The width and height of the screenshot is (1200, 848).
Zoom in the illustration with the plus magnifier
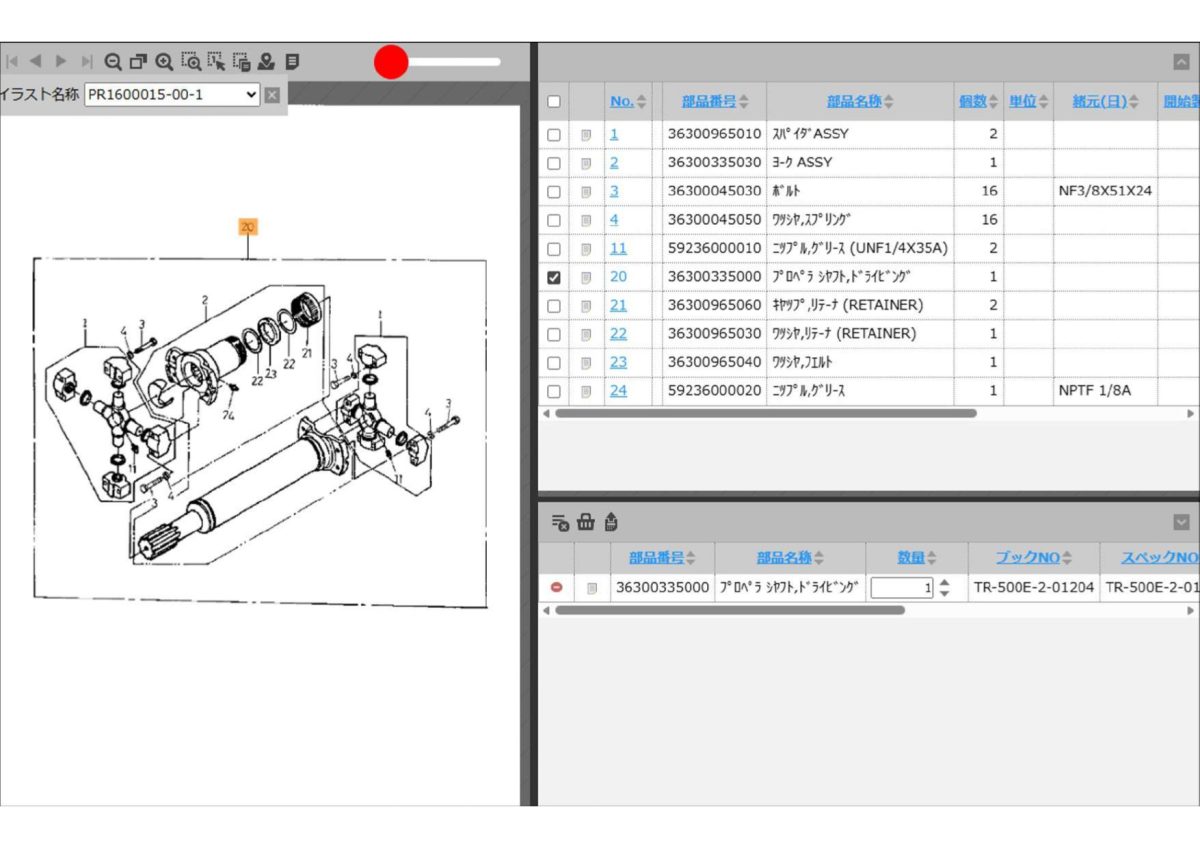pyautogui.click(x=164, y=62)
